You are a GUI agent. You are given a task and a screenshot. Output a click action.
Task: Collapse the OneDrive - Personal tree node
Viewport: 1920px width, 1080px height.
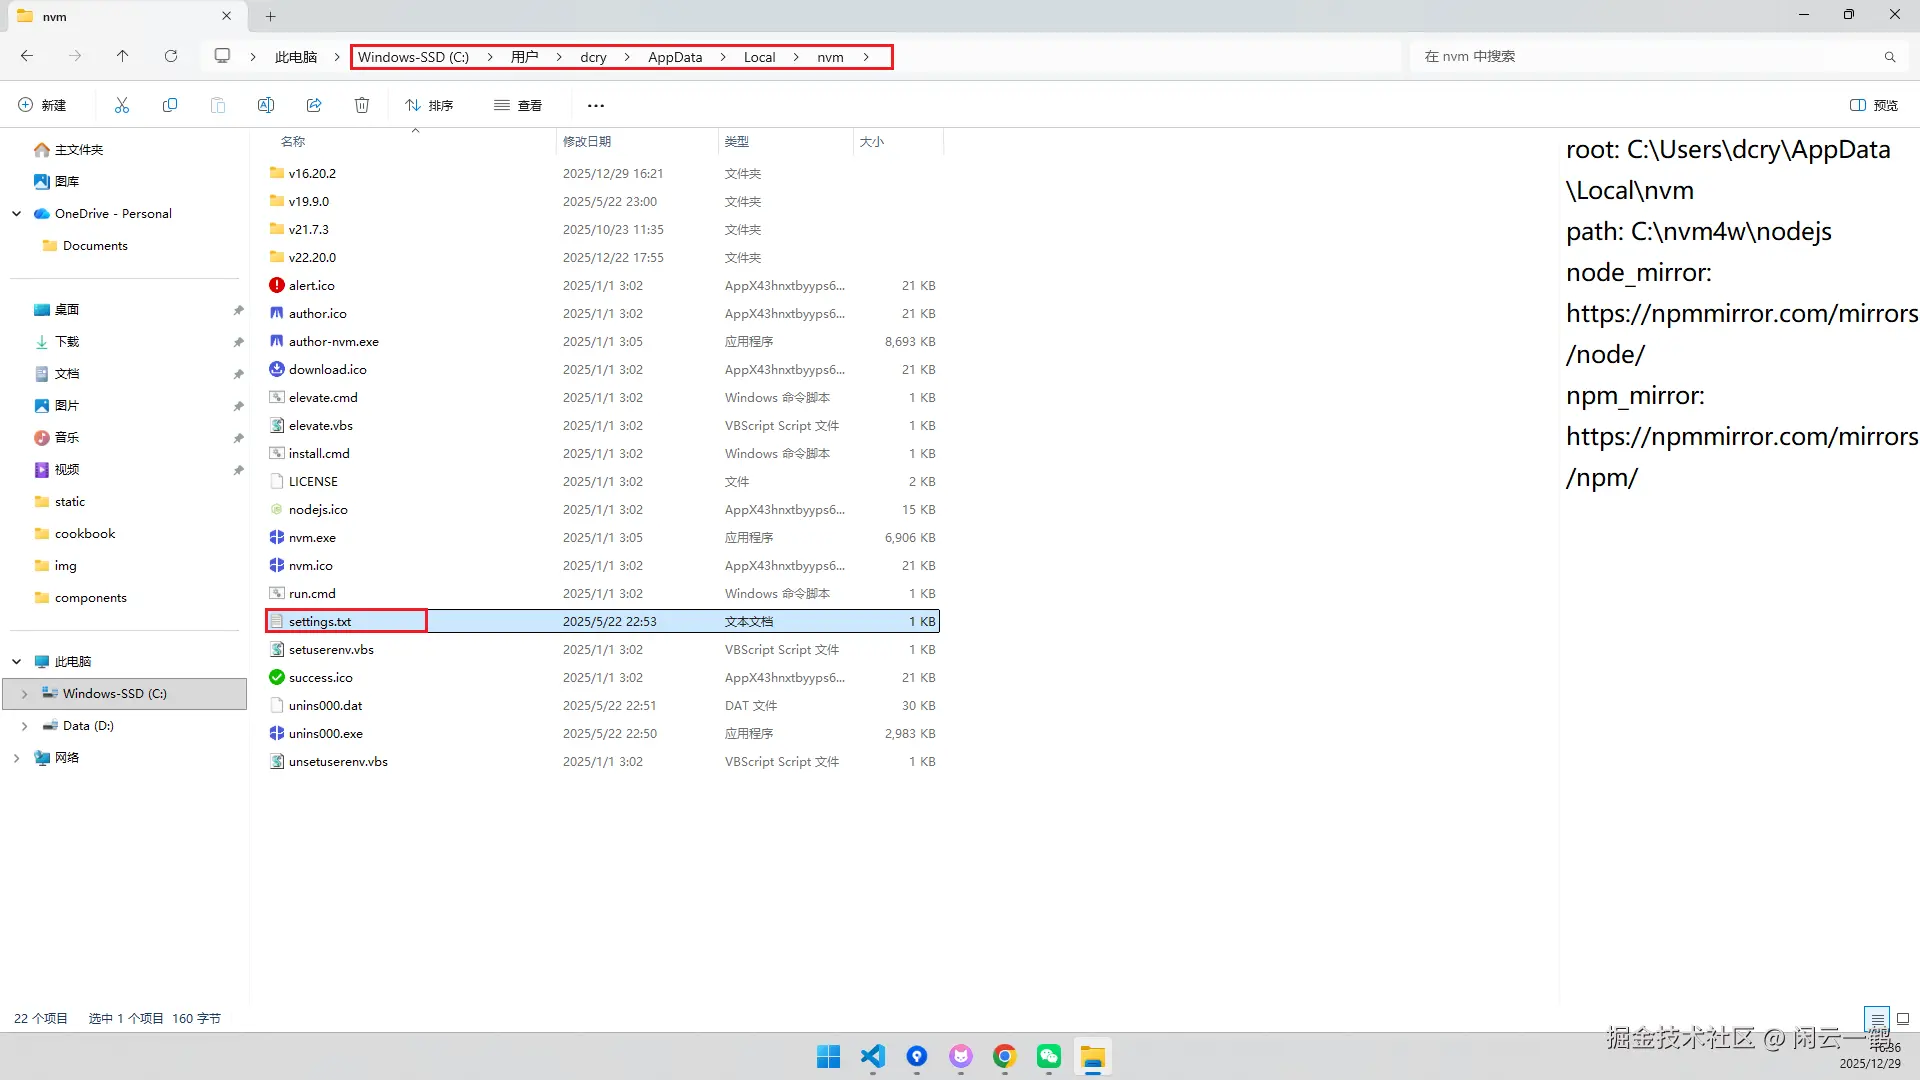coord(17,214)
